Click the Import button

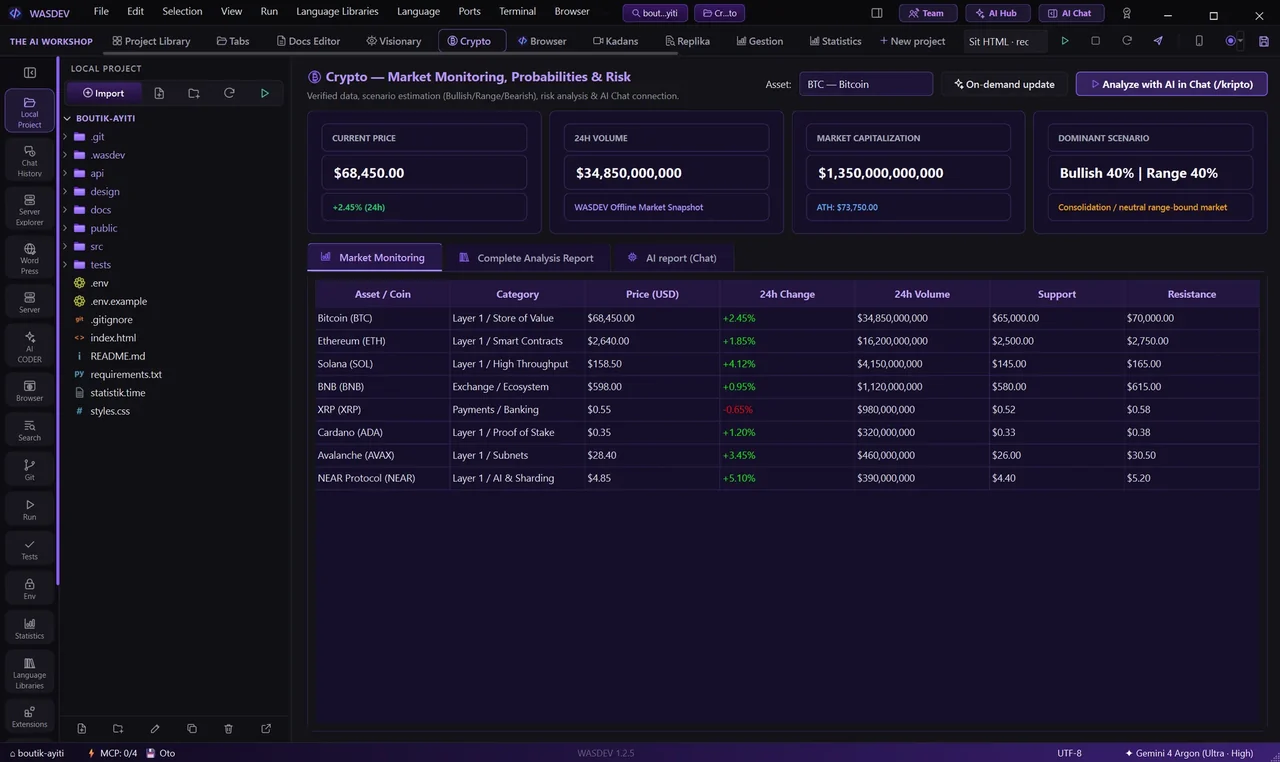[104, 93]
